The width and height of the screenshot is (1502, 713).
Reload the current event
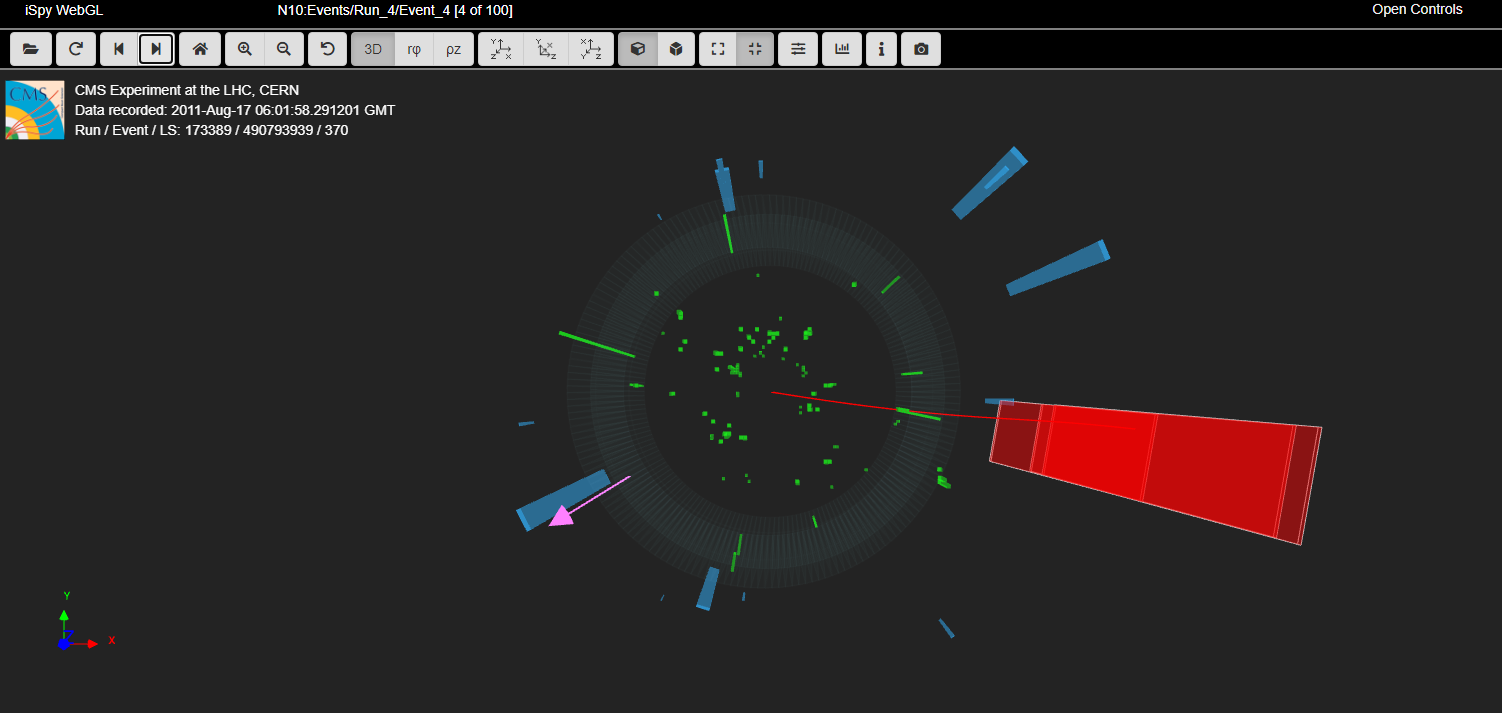tap(75, 49)
